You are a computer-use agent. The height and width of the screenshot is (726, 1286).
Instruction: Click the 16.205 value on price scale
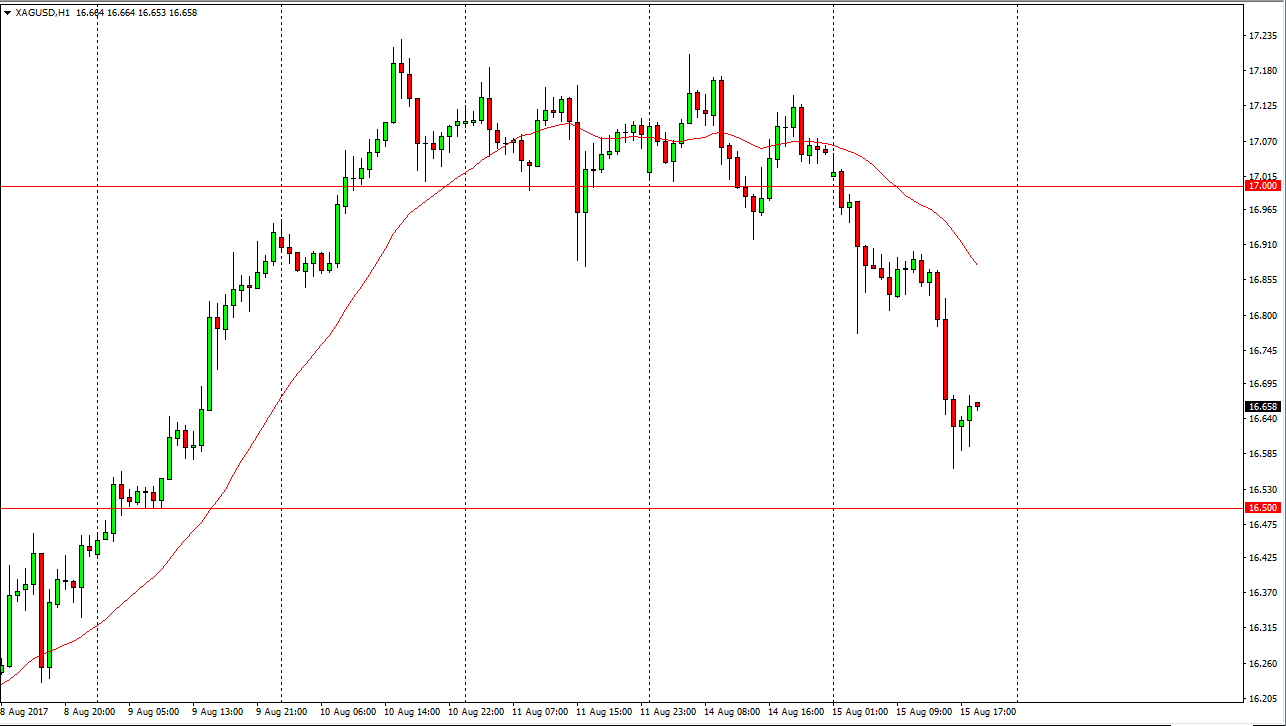point(1261,699)
